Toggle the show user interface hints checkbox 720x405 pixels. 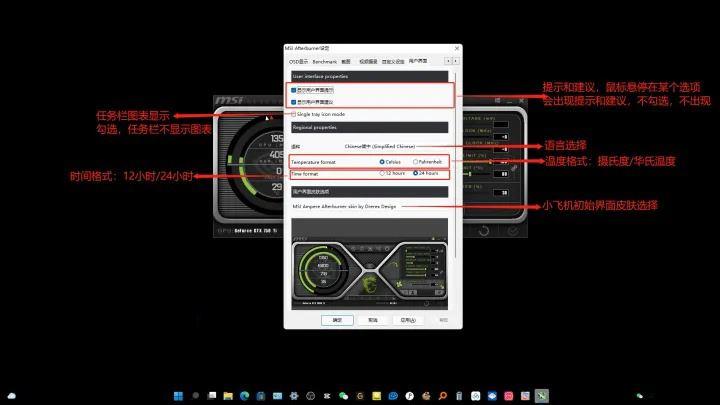click(x=293, y=102)
